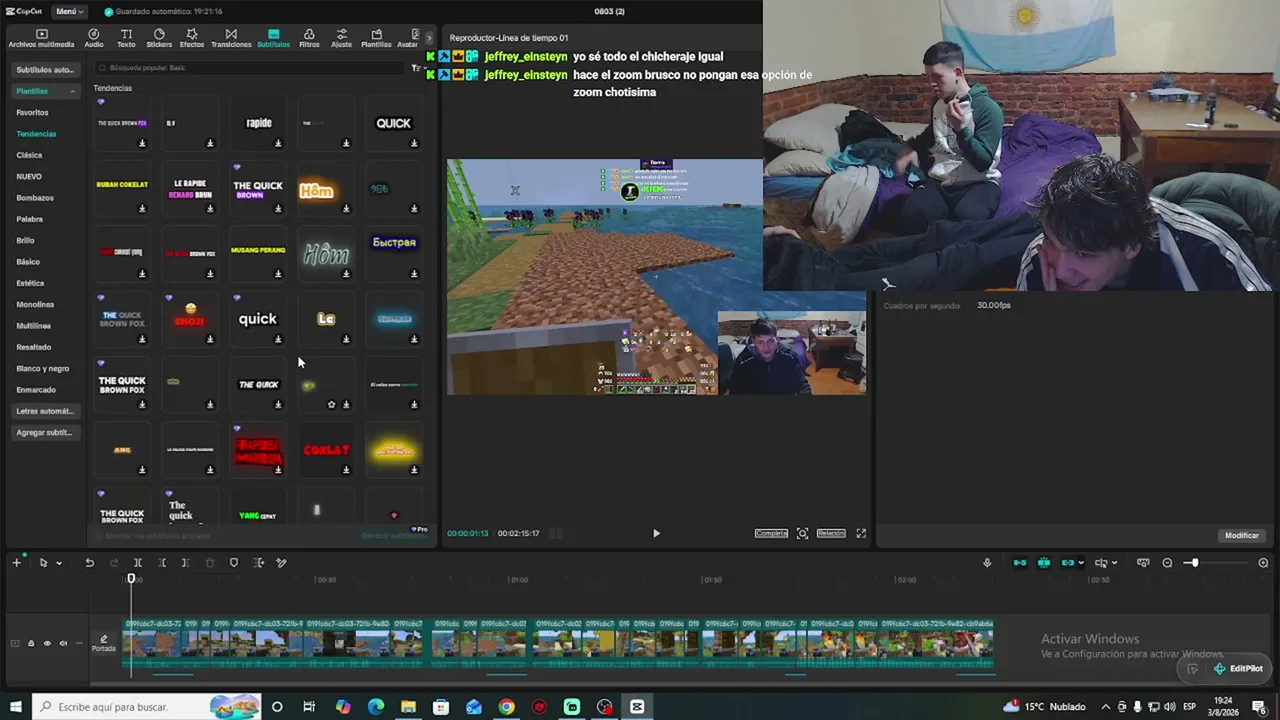This screenshot has width=1280, height=720.
Task: Click the Modificar button
Action: tap(1242, 535)
